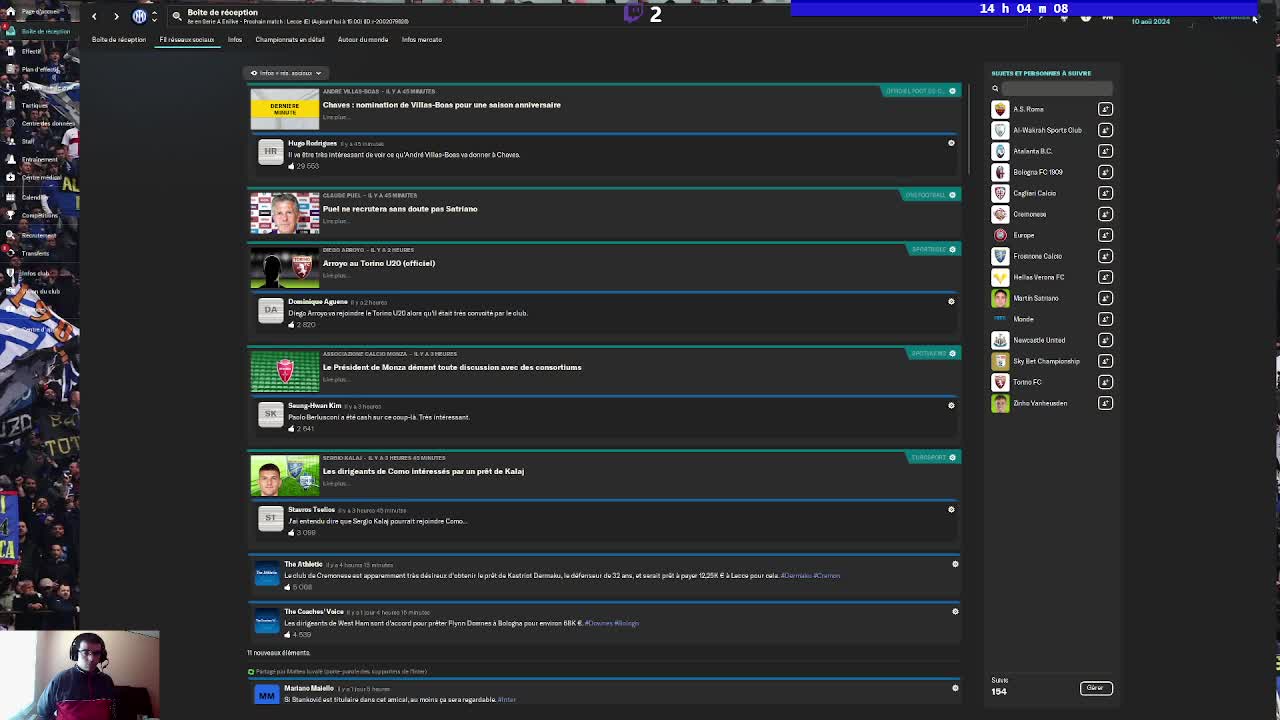The image size is (1280, 720).
Task: Expand the Infos + rés. sociaux filter dropdown
Action: coord(286,73)
